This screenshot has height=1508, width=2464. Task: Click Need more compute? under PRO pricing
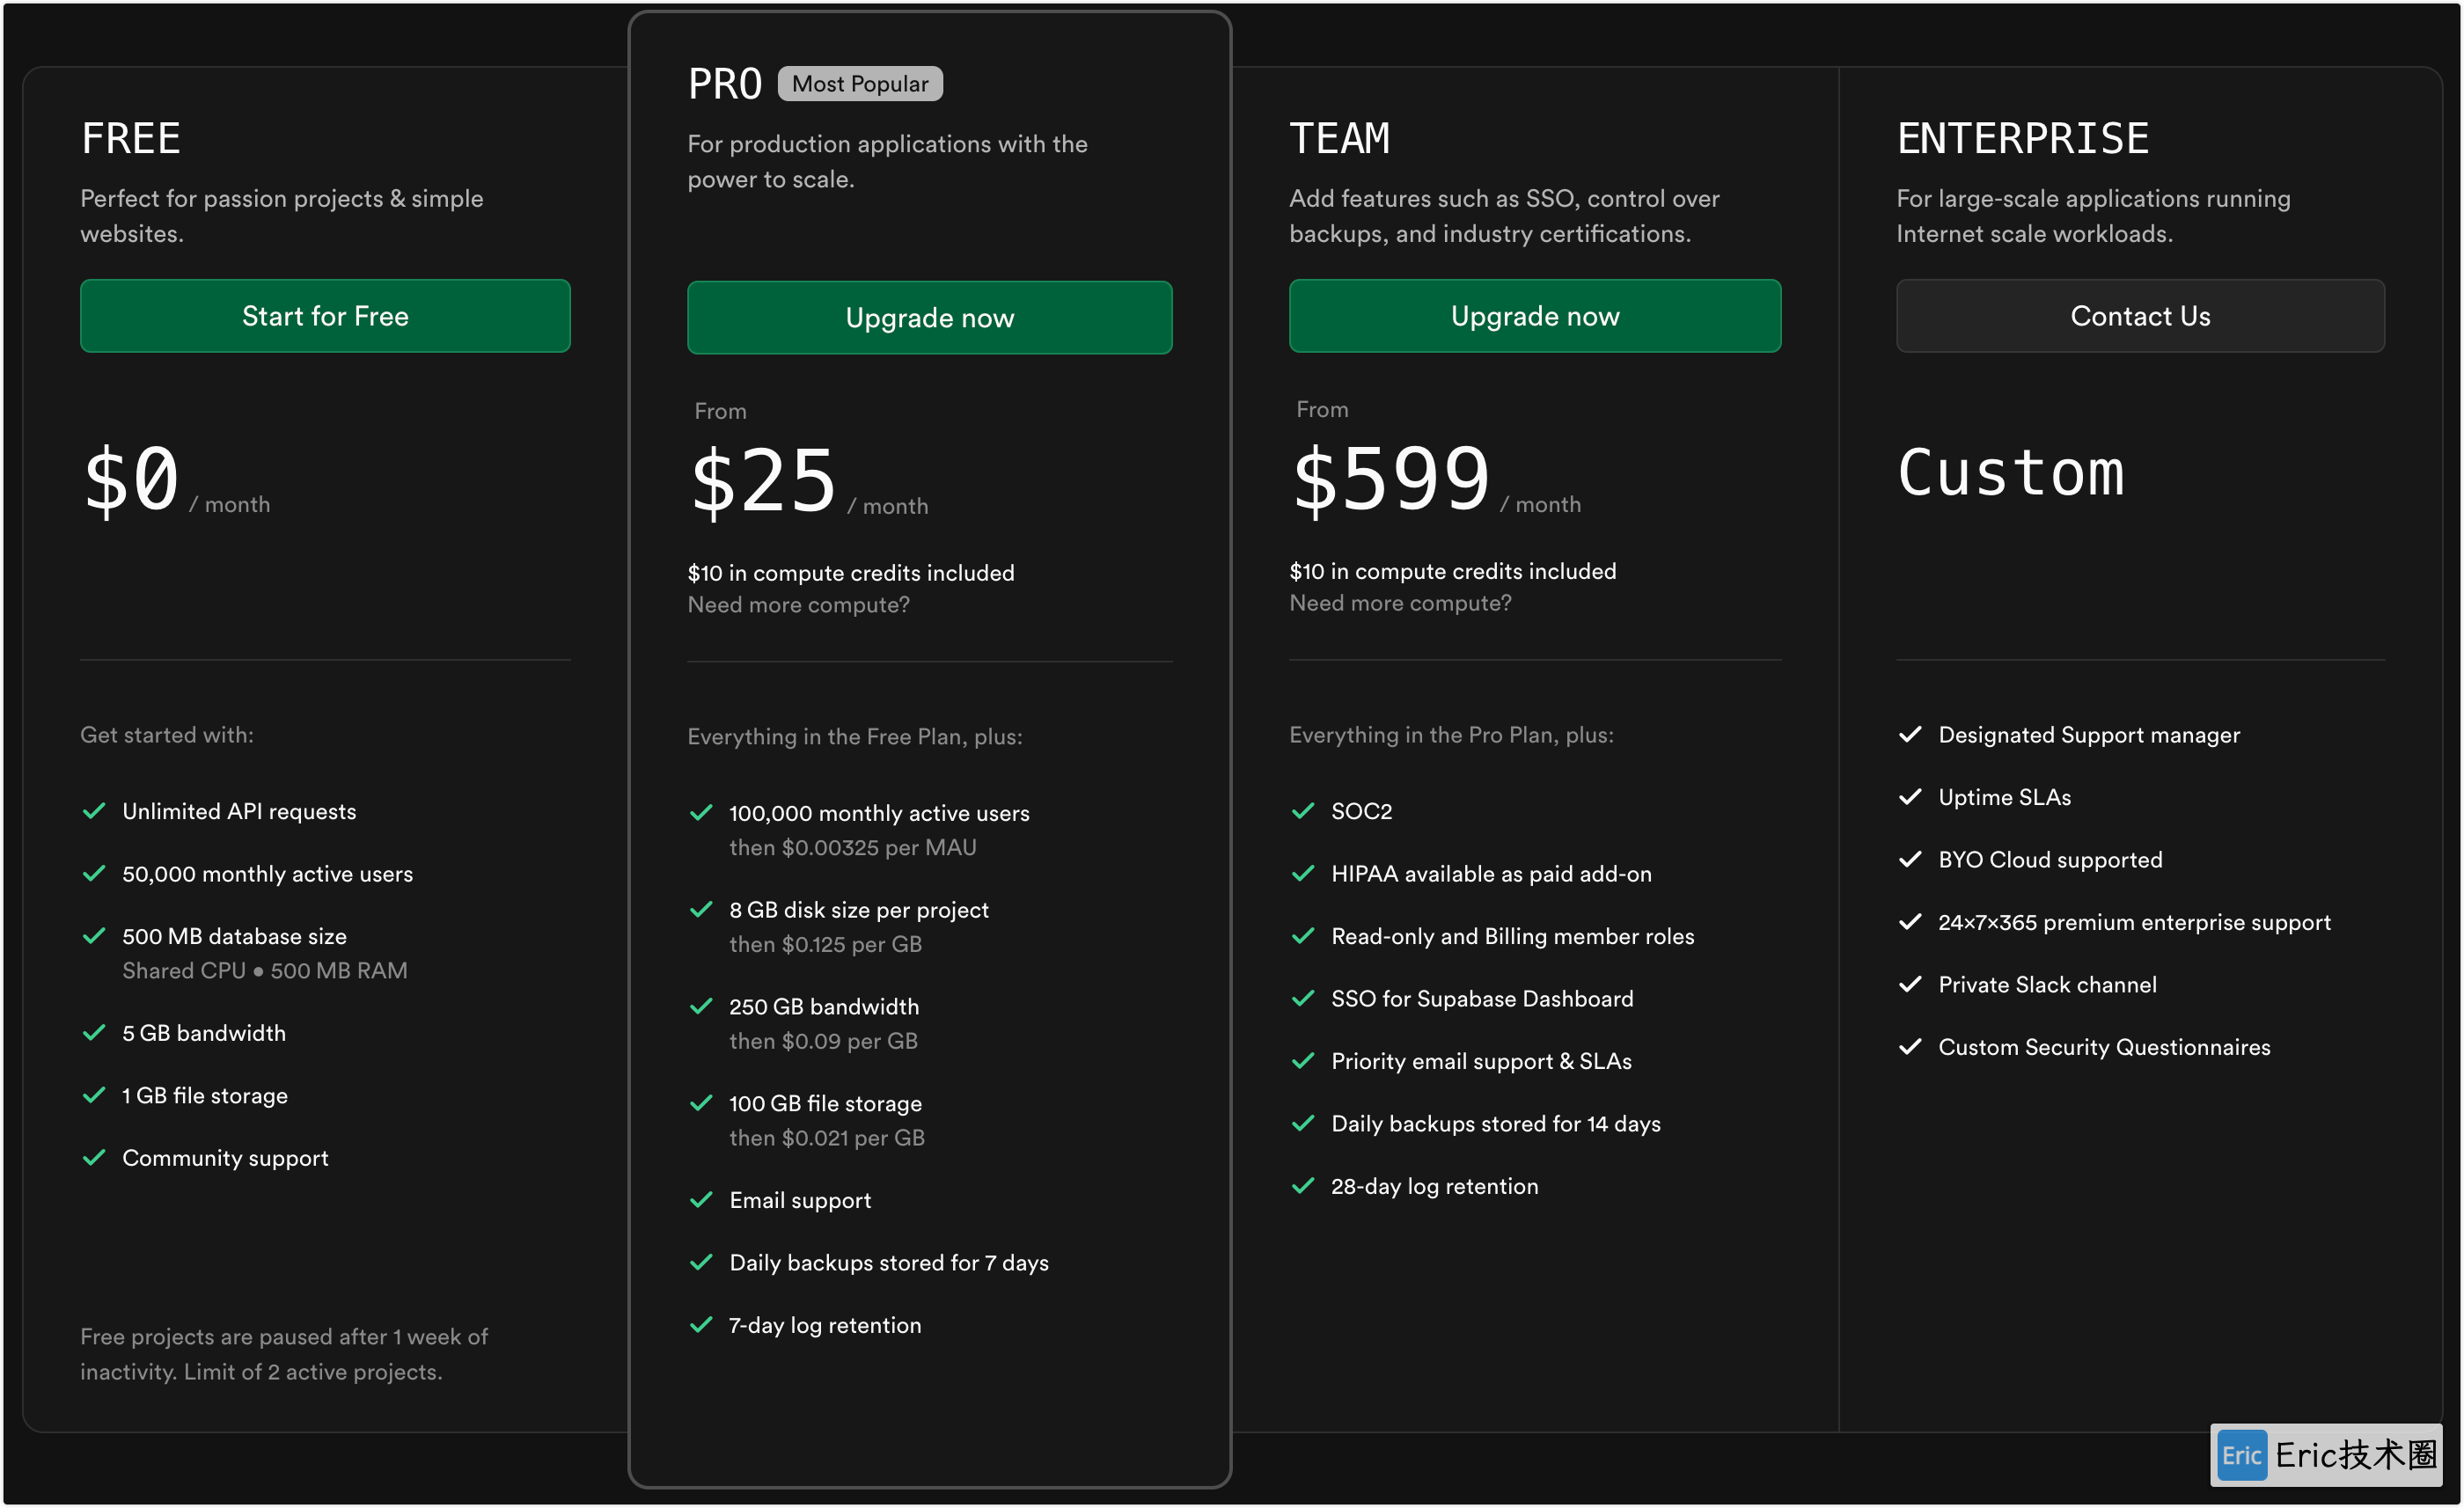point(798,605)
